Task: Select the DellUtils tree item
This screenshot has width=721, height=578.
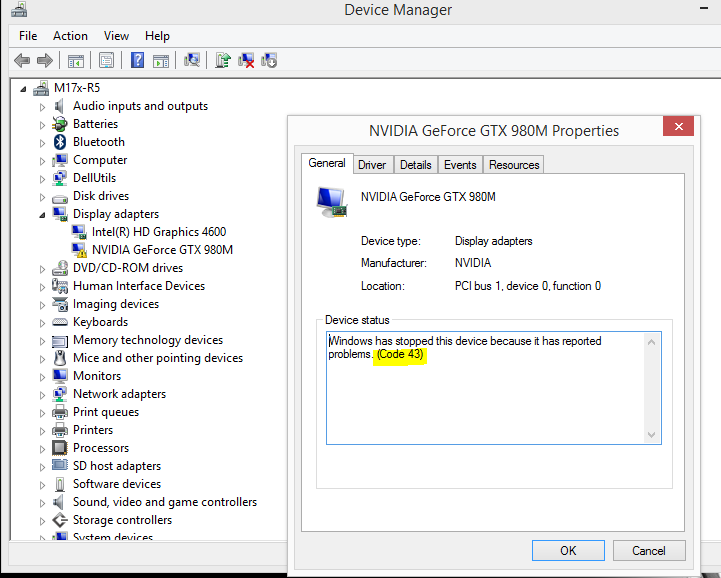Action: click(94, 178)
